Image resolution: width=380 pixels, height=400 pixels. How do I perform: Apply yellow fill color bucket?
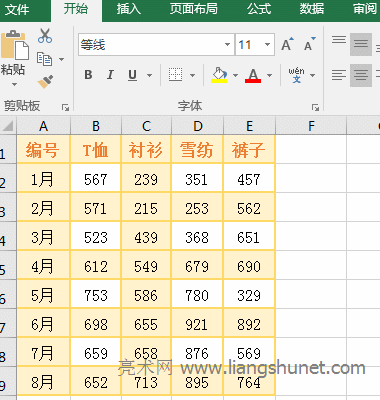coord(219,75)
